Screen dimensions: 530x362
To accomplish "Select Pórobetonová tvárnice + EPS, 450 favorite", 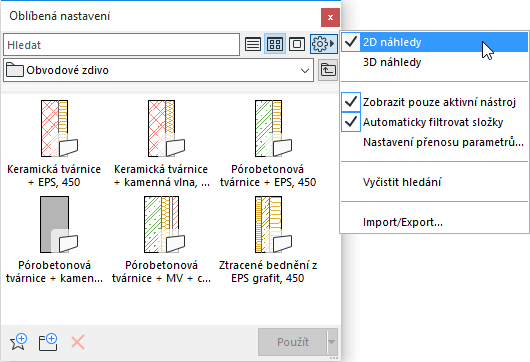I will point(268,144).
